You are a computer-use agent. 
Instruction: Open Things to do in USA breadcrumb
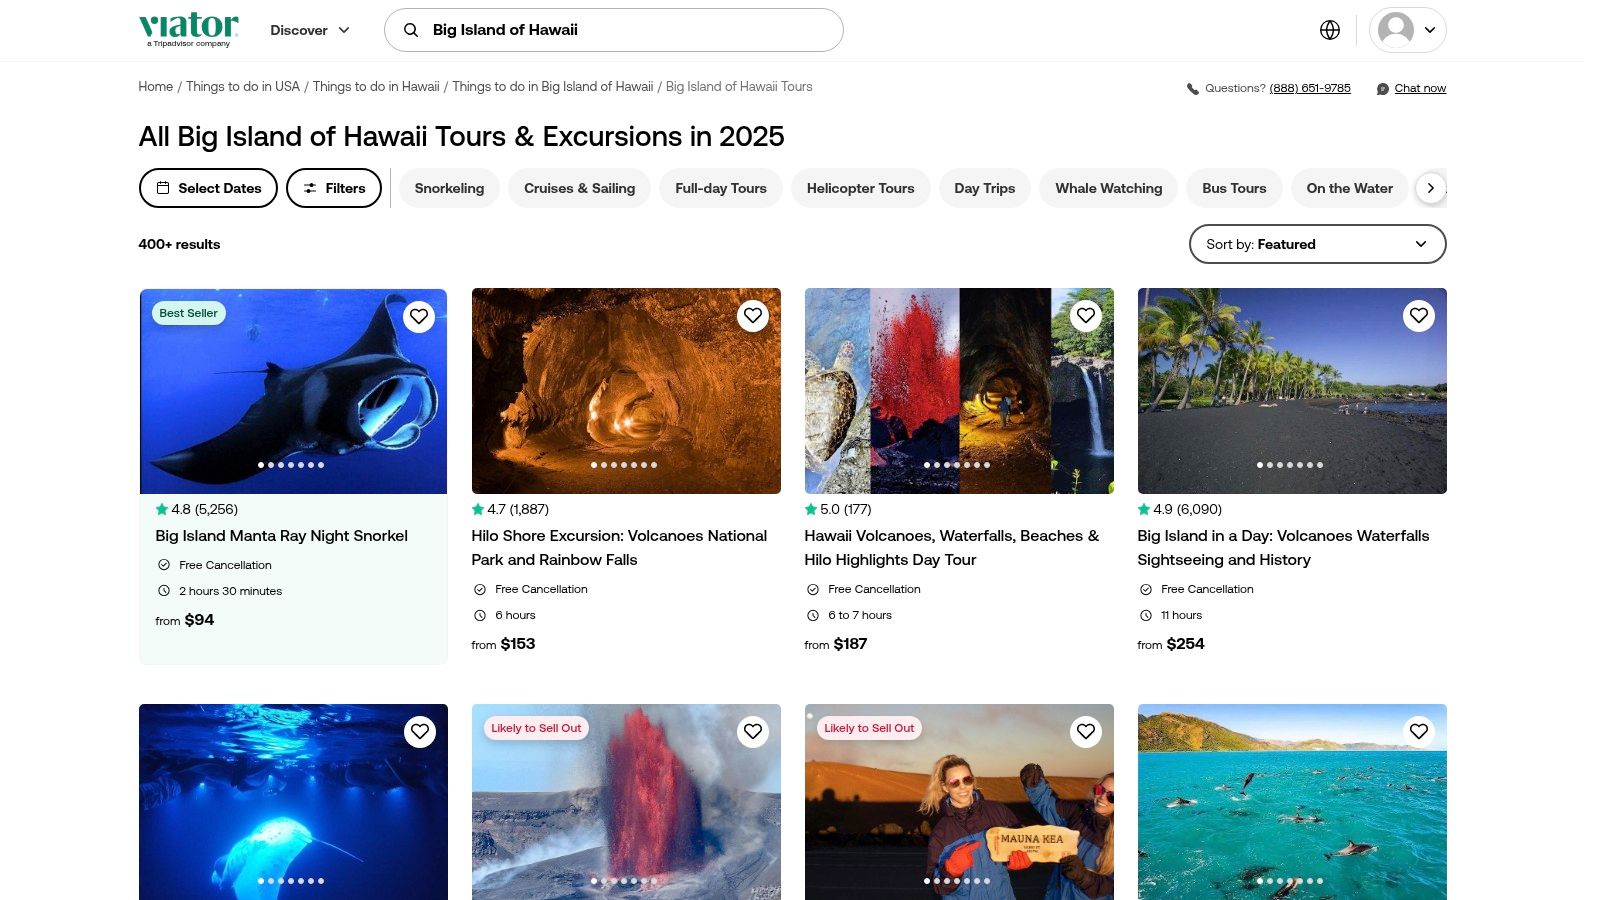click(x=243, y=87)
